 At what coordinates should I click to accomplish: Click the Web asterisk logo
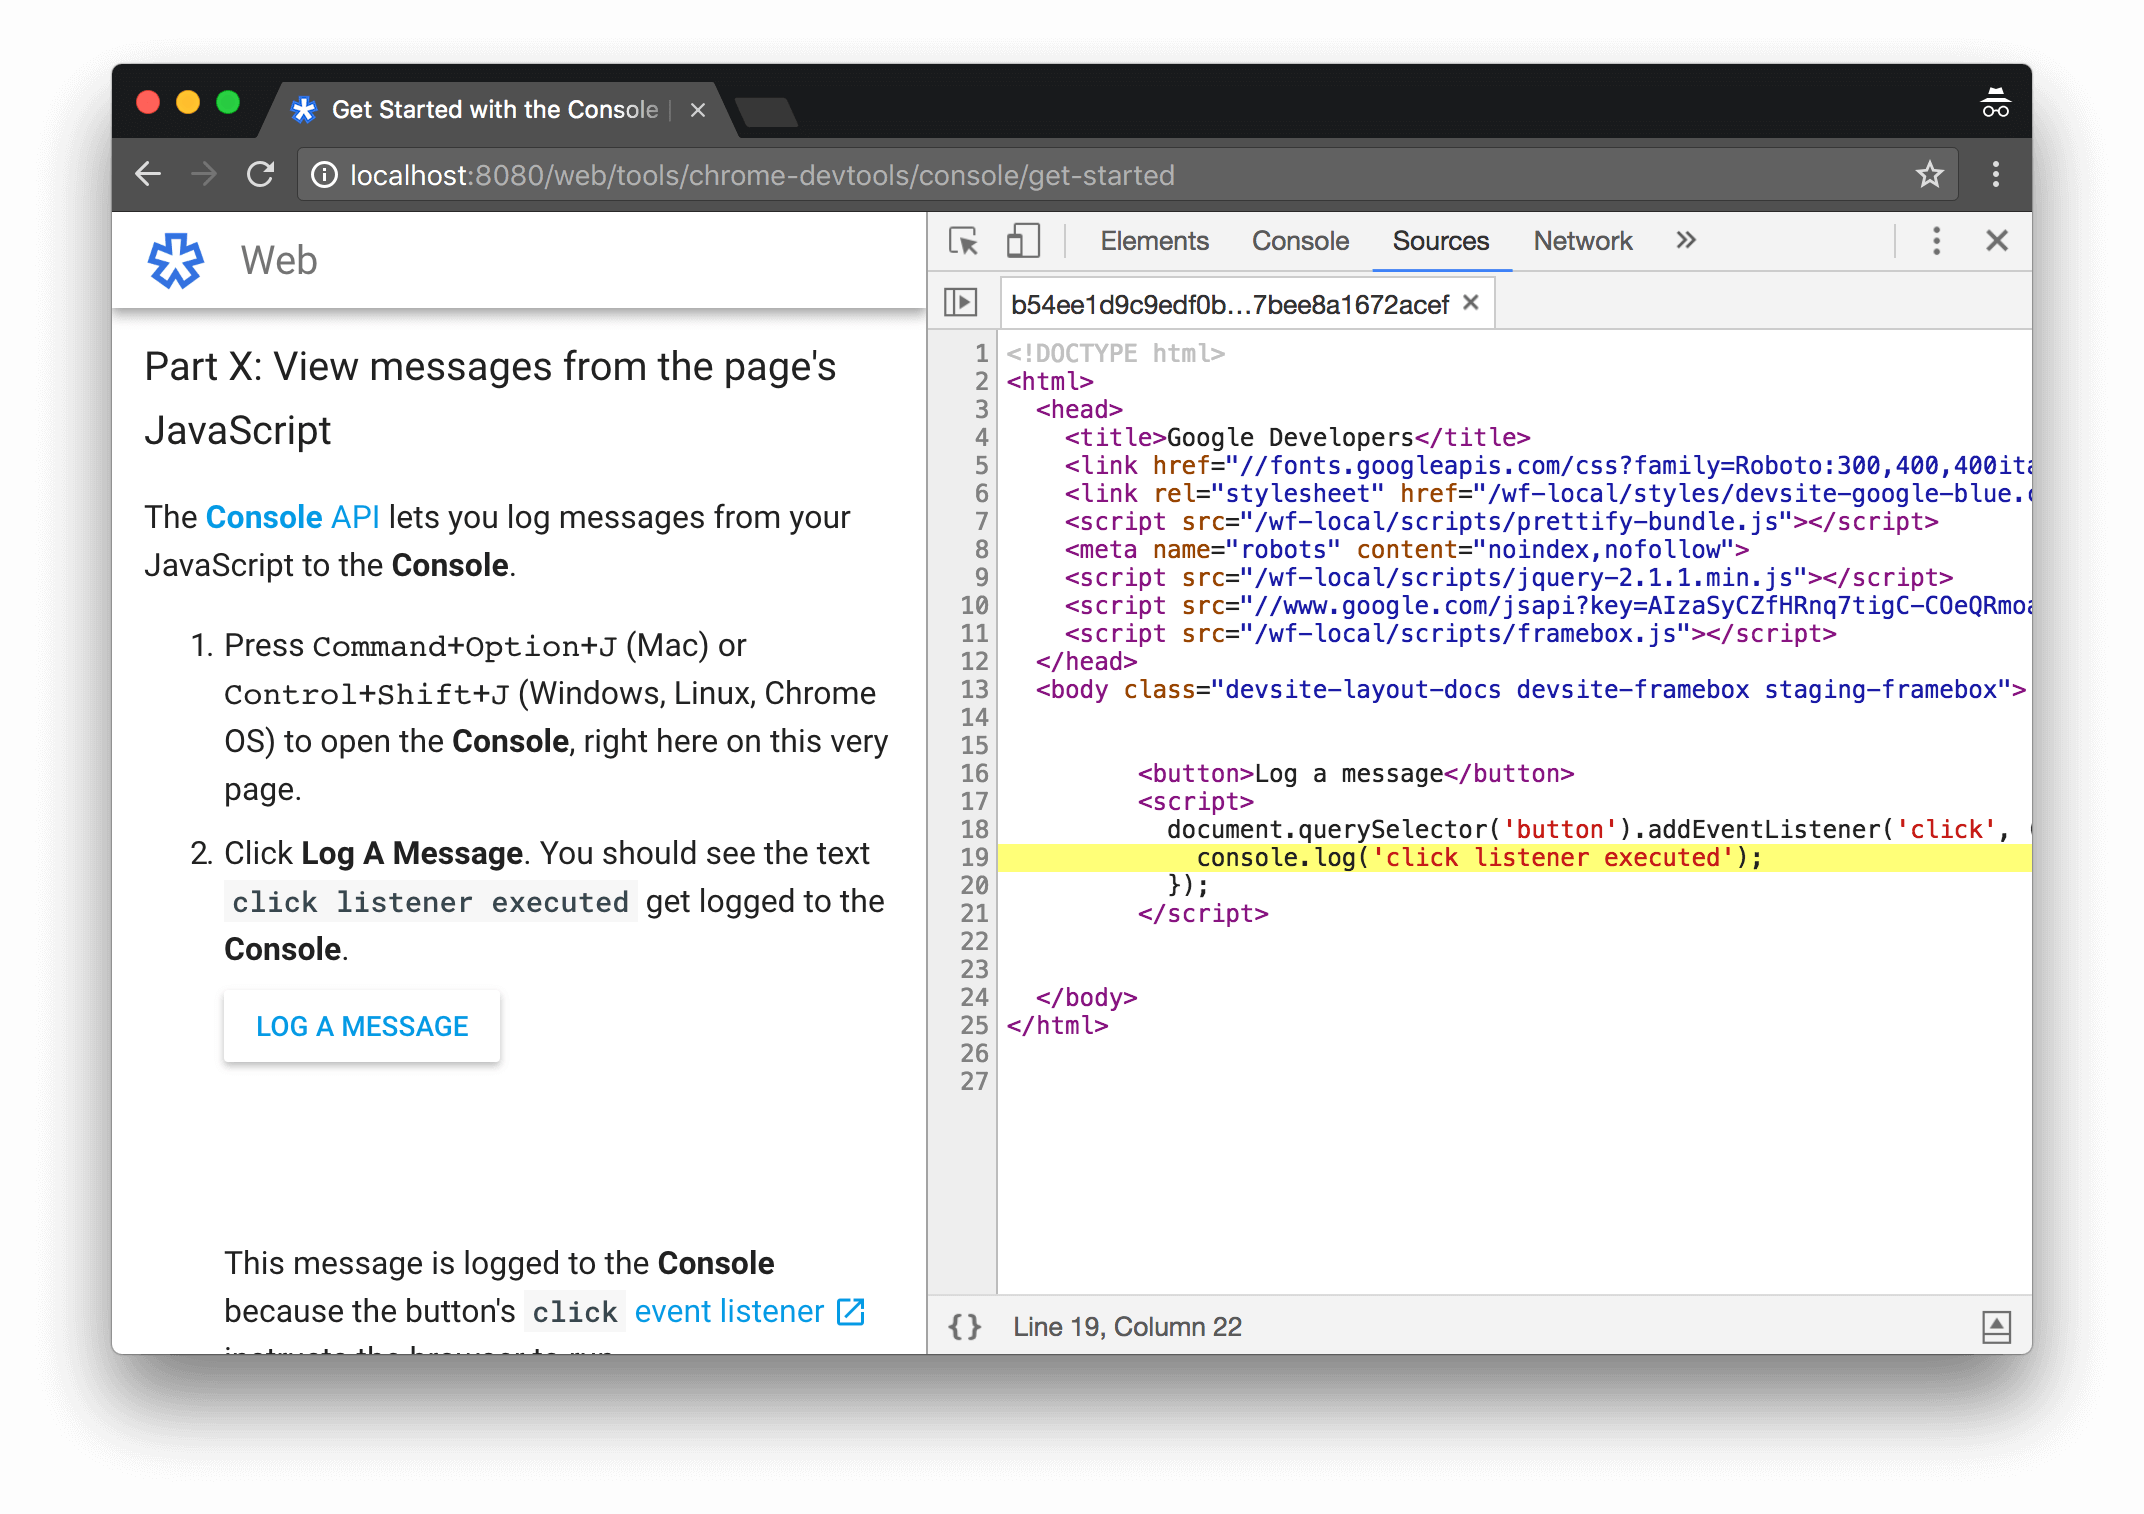click(x=176, y=259)
